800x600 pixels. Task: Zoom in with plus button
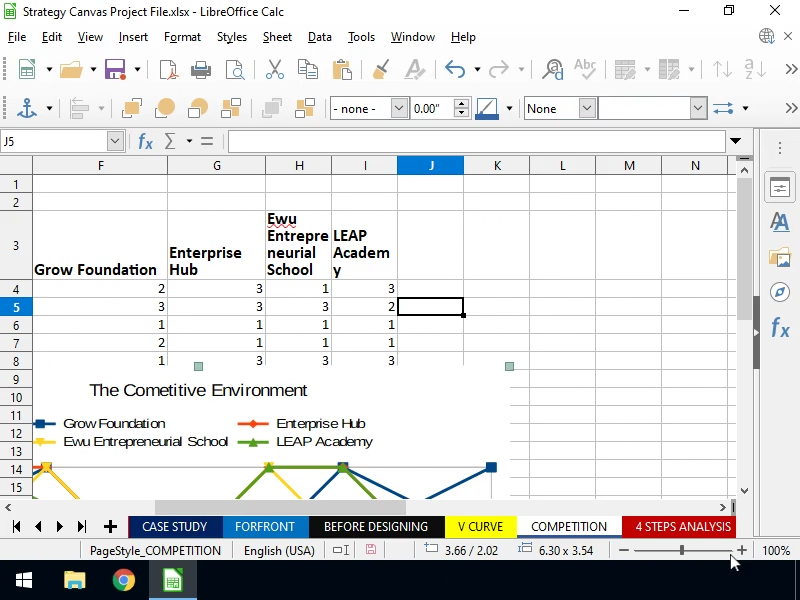[x=742, y=550]
